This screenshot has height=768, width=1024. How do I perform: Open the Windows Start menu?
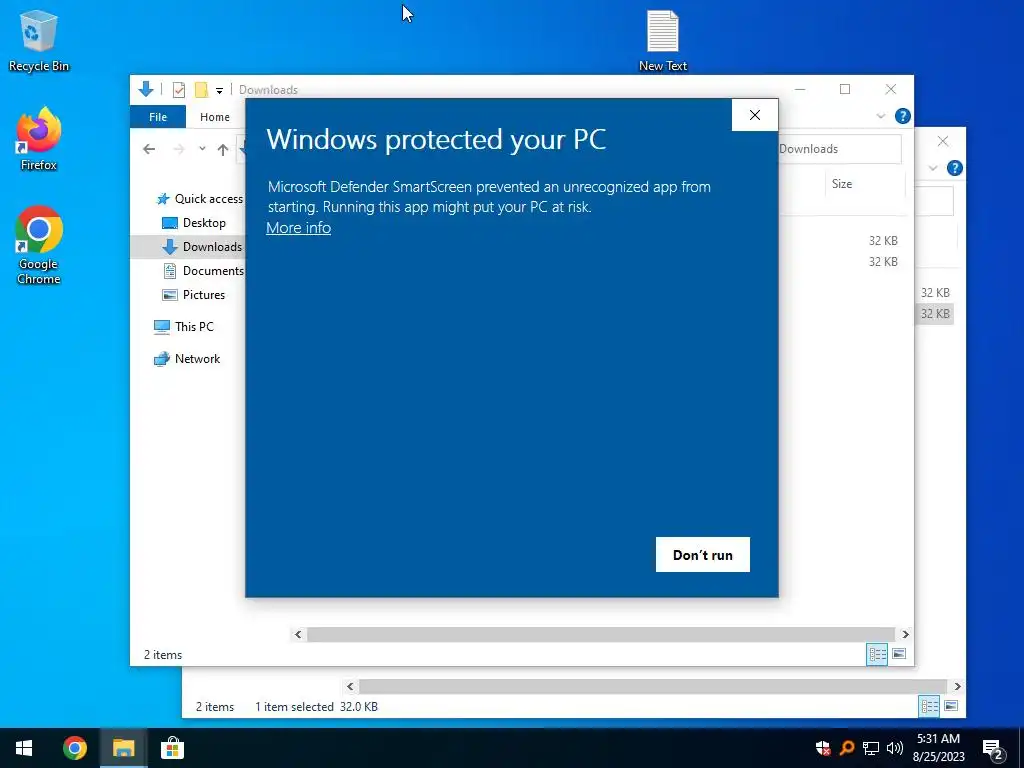tap(24, 748)
